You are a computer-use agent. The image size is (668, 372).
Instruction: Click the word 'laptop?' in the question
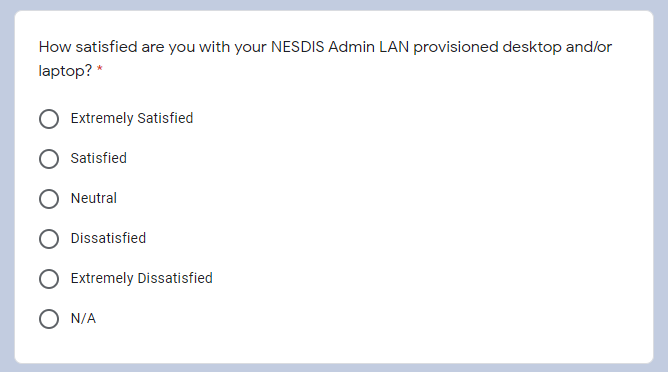[x=65, y=71]
